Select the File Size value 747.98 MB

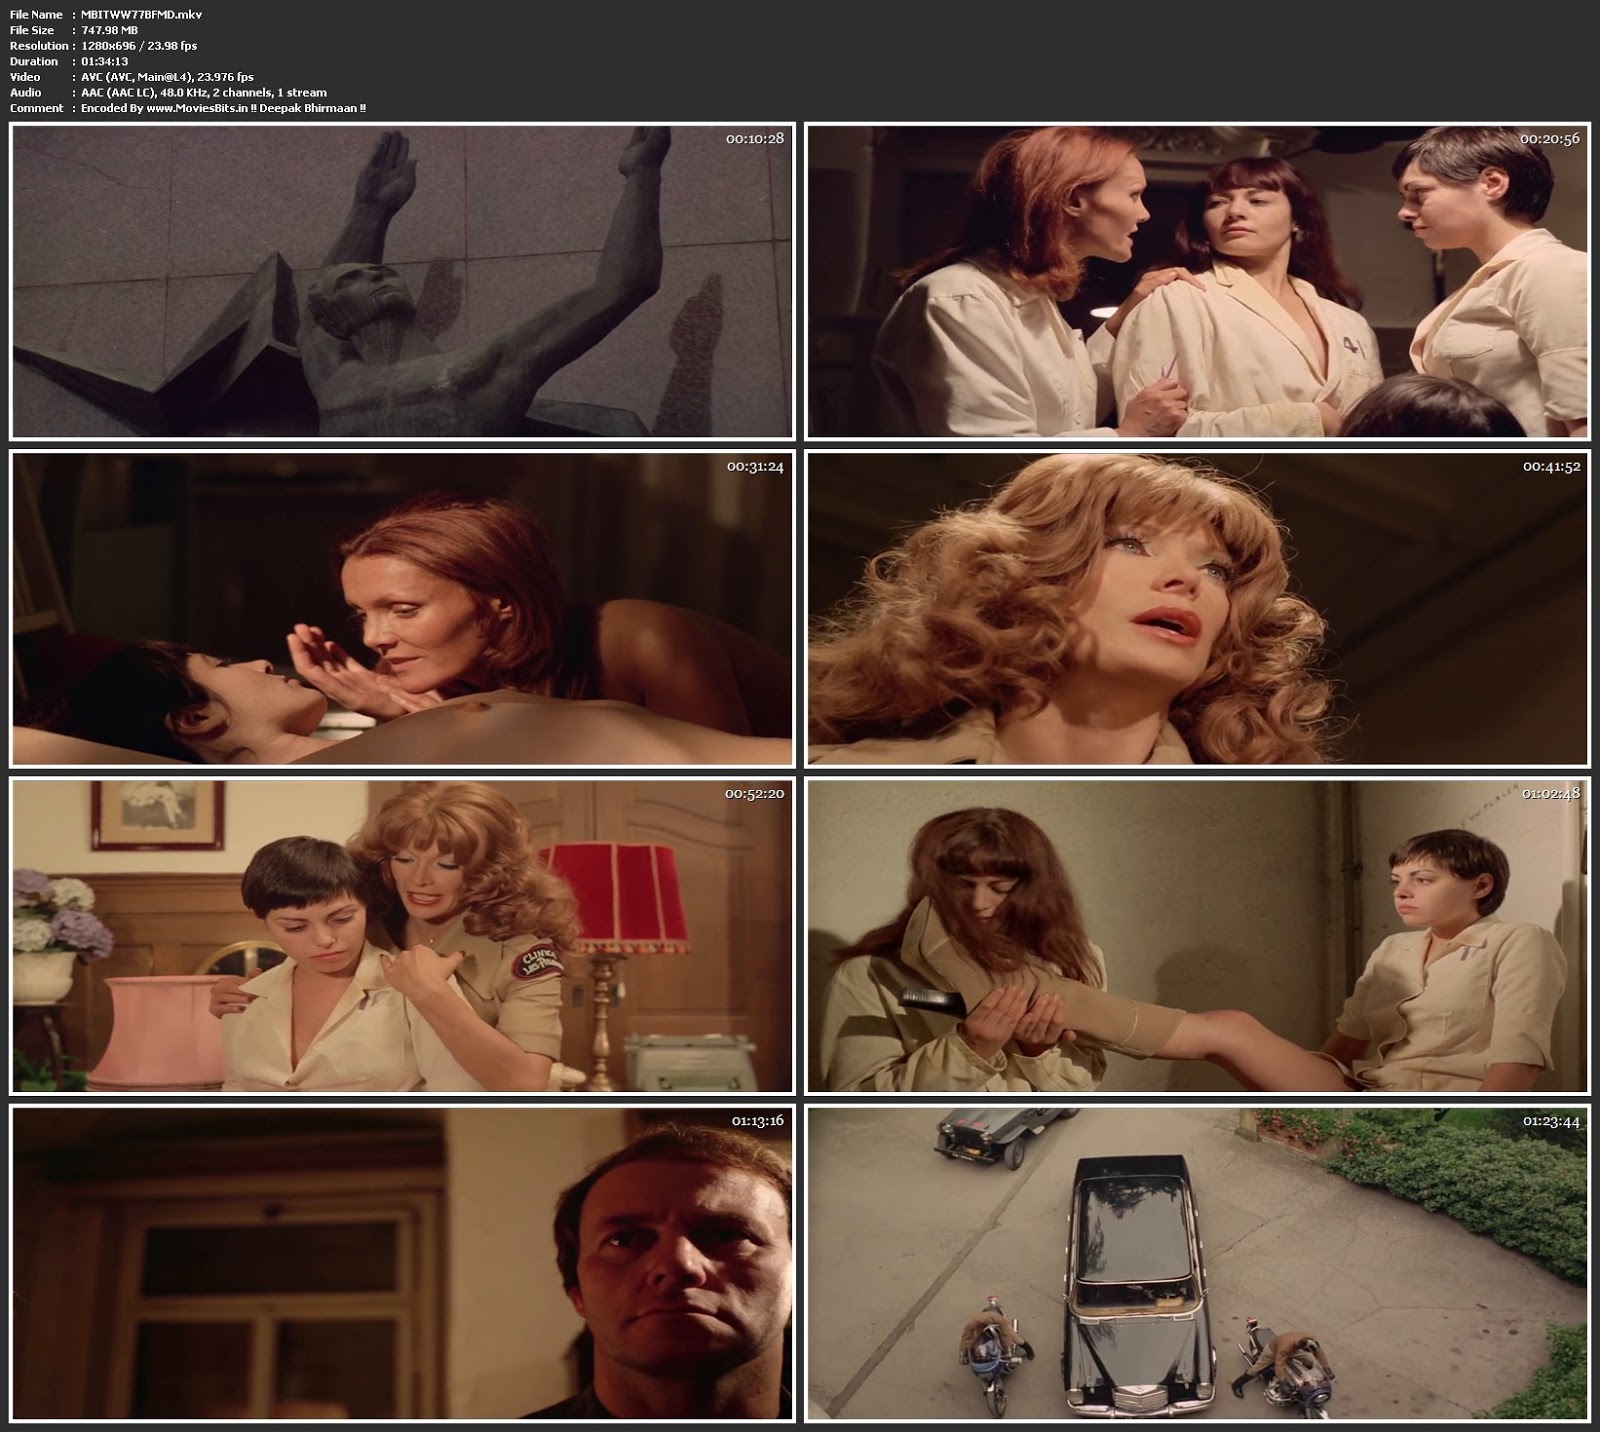pos(109,30)
